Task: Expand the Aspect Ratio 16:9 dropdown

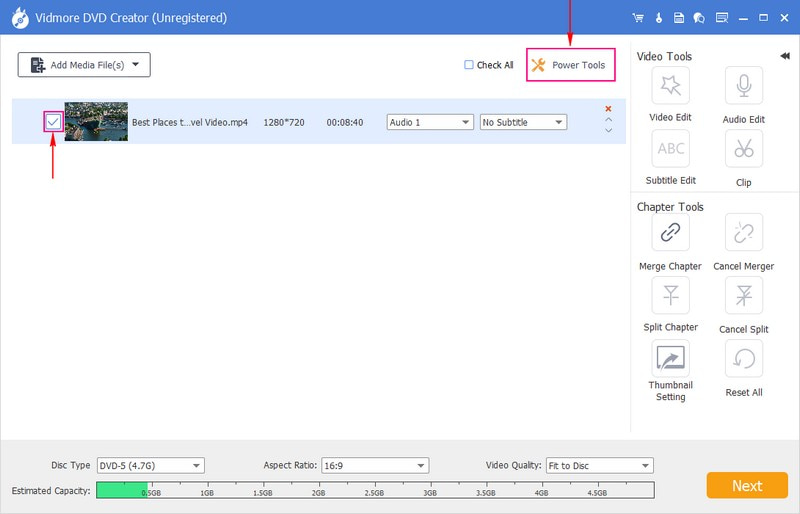Action: coord(374,465)
